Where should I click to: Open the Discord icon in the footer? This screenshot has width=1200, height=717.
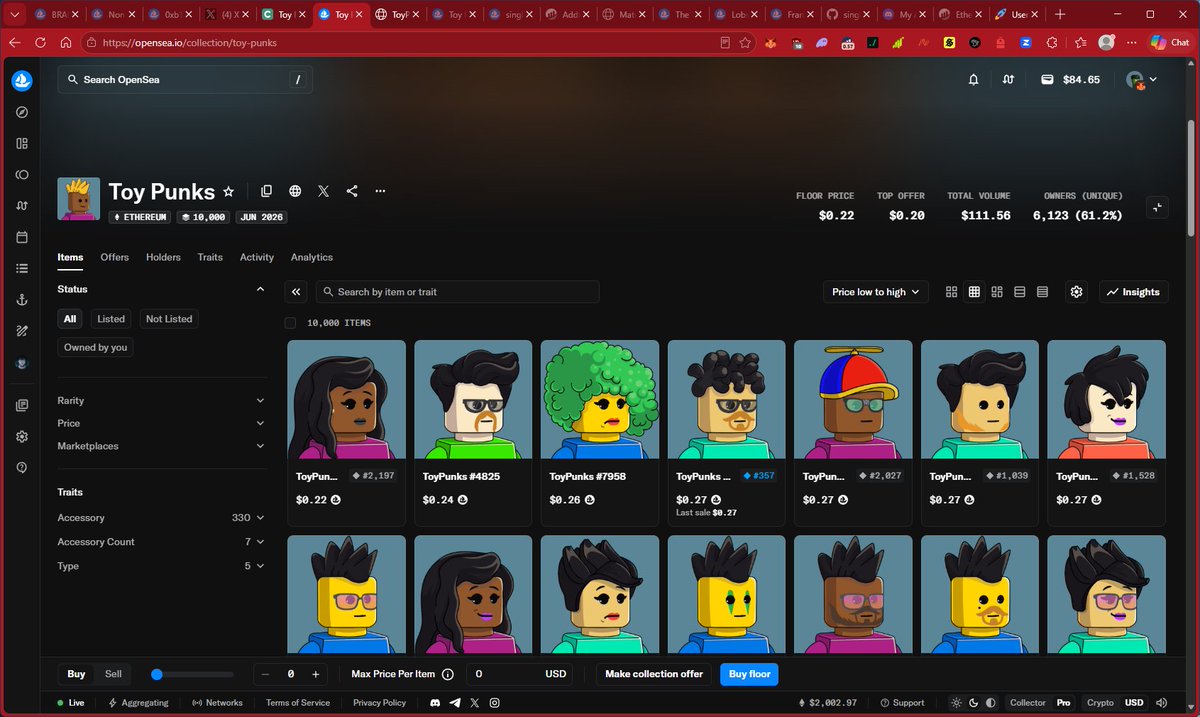point(436,703)
